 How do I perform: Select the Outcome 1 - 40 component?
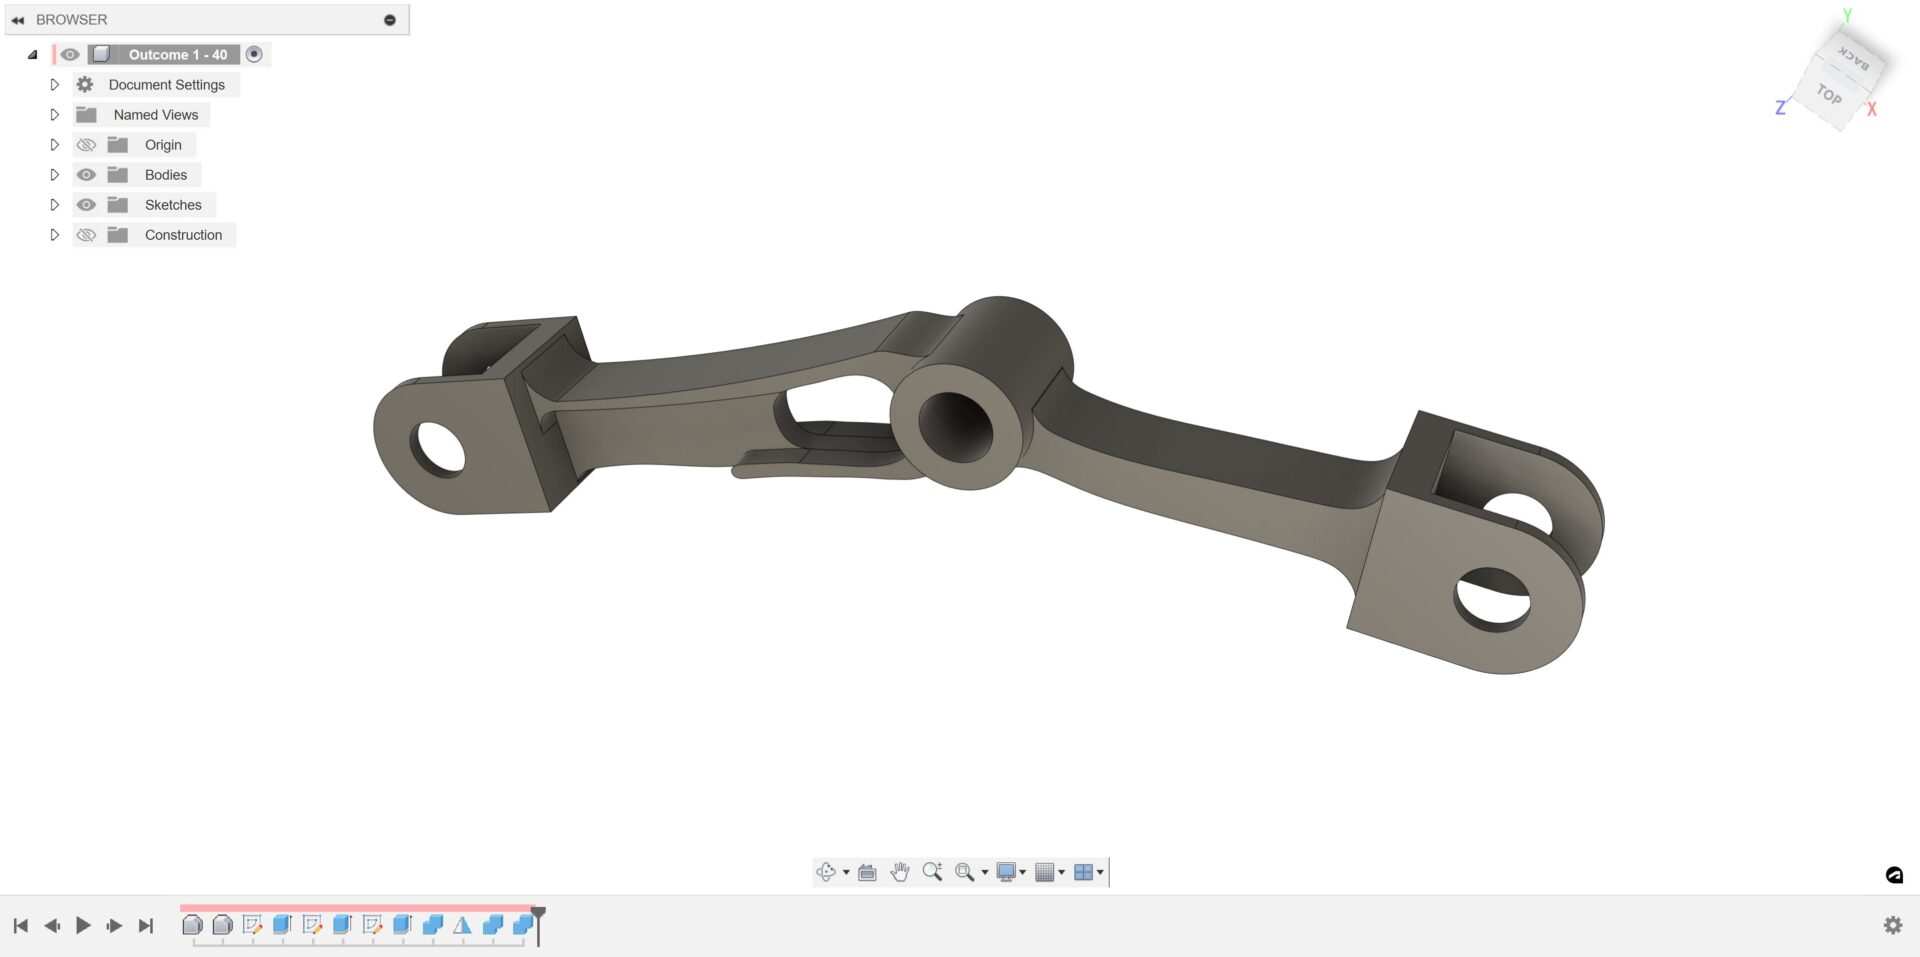[x=178, y=54]
